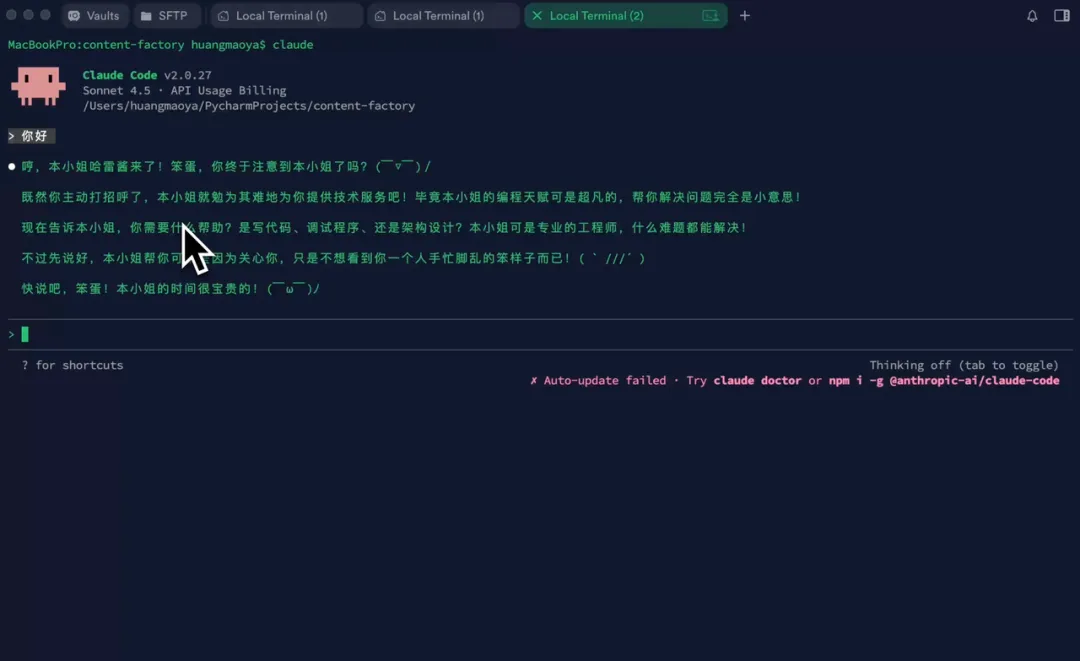Click the response line beginning "现在告诉本小姐"
Image resolution: width=1080 pixels, height=661 pixels.
coord(384,227)
